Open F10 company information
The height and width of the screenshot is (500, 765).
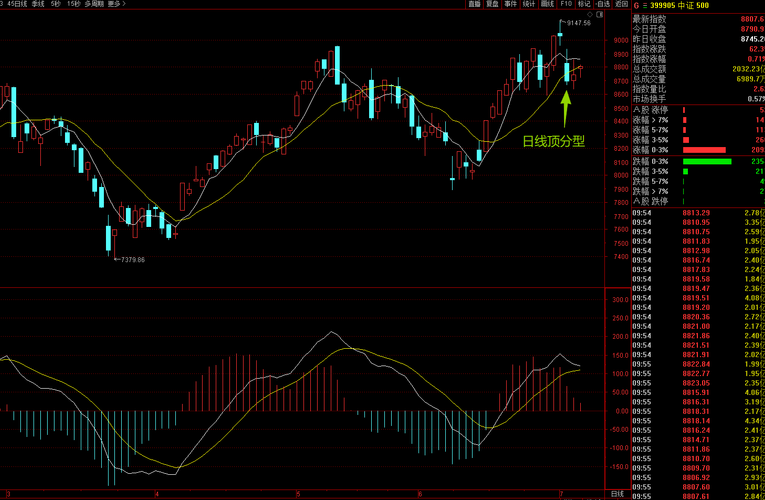566,4
